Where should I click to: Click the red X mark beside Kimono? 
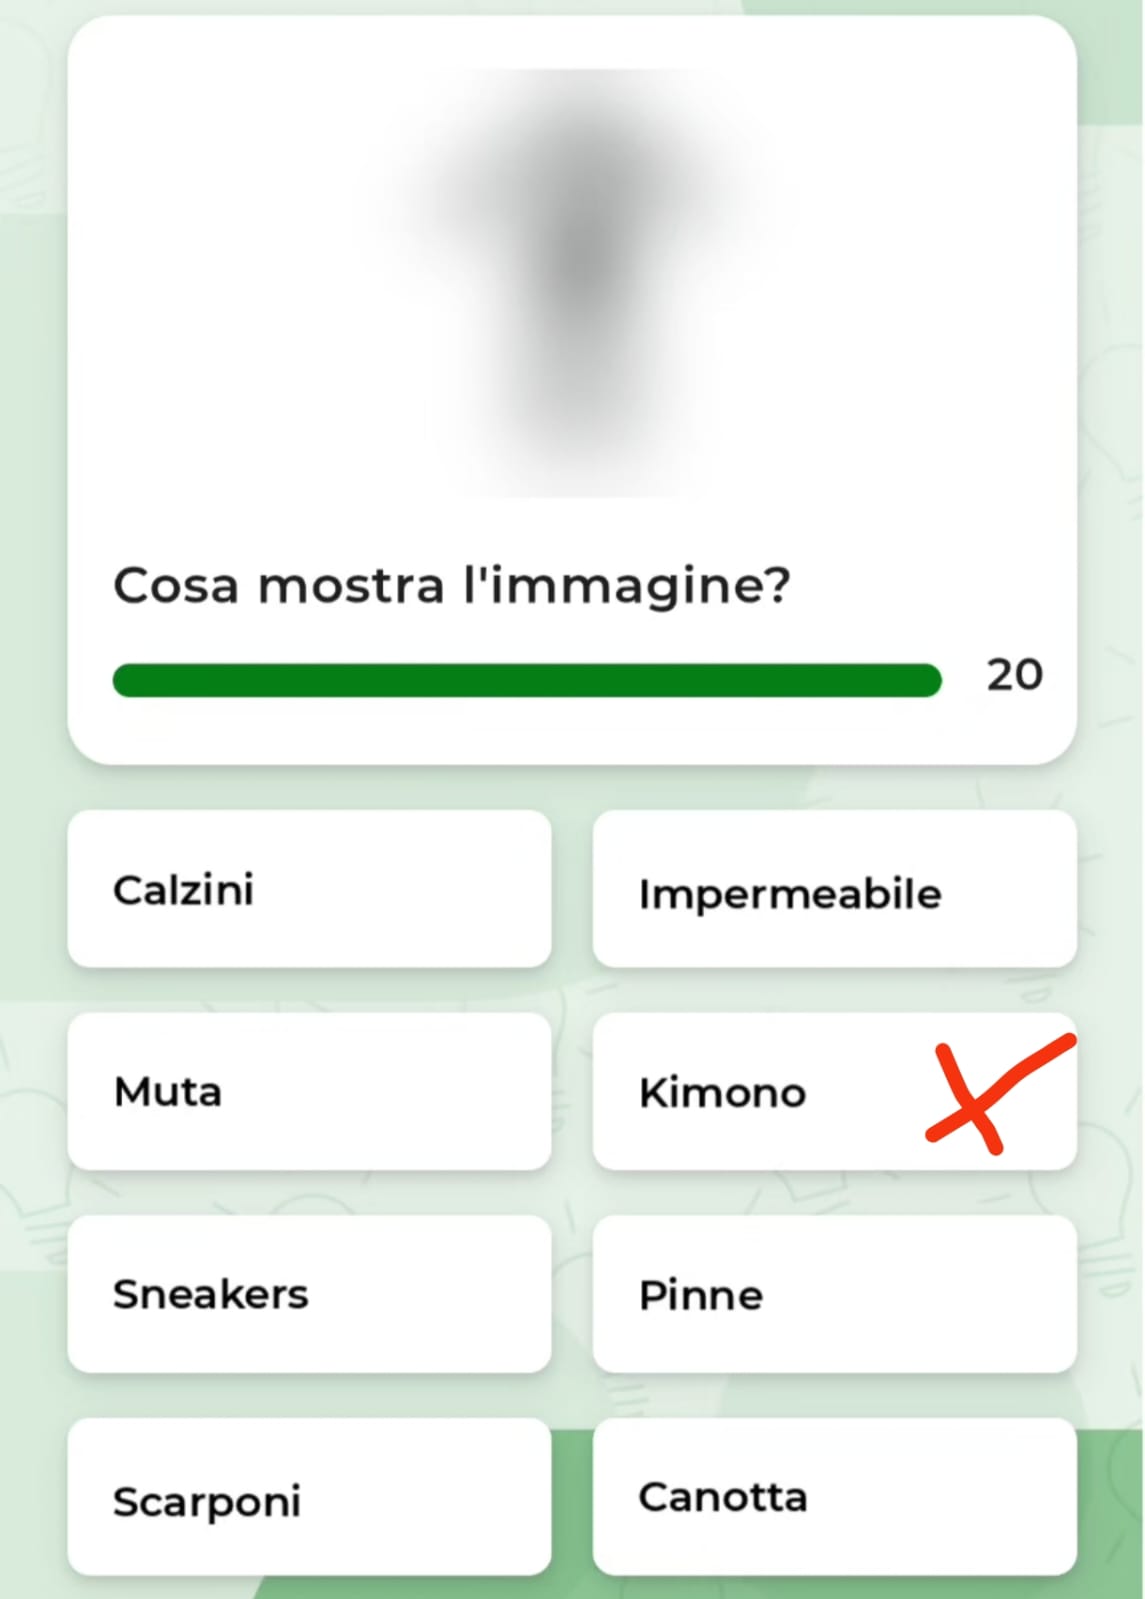click(x=999, y=1094)
